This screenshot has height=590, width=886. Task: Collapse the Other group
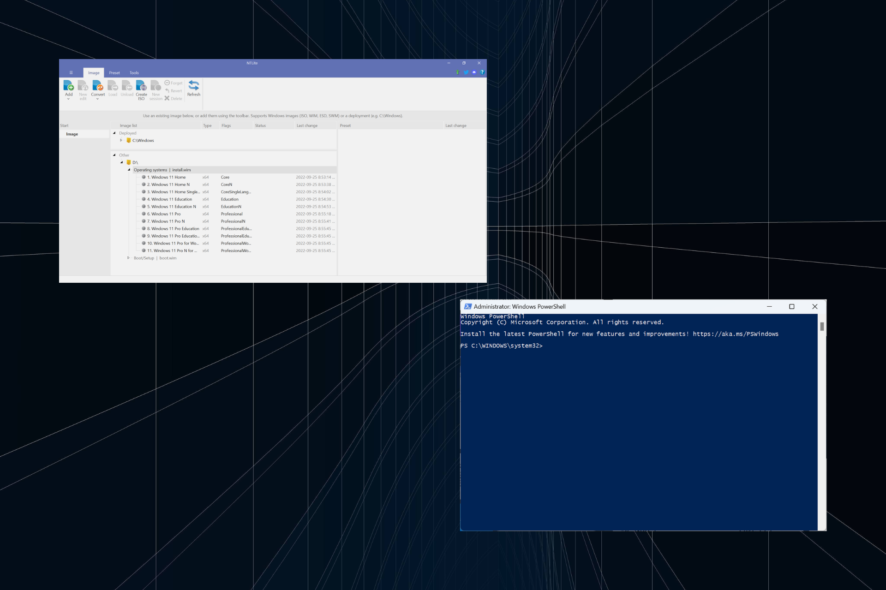114,155
